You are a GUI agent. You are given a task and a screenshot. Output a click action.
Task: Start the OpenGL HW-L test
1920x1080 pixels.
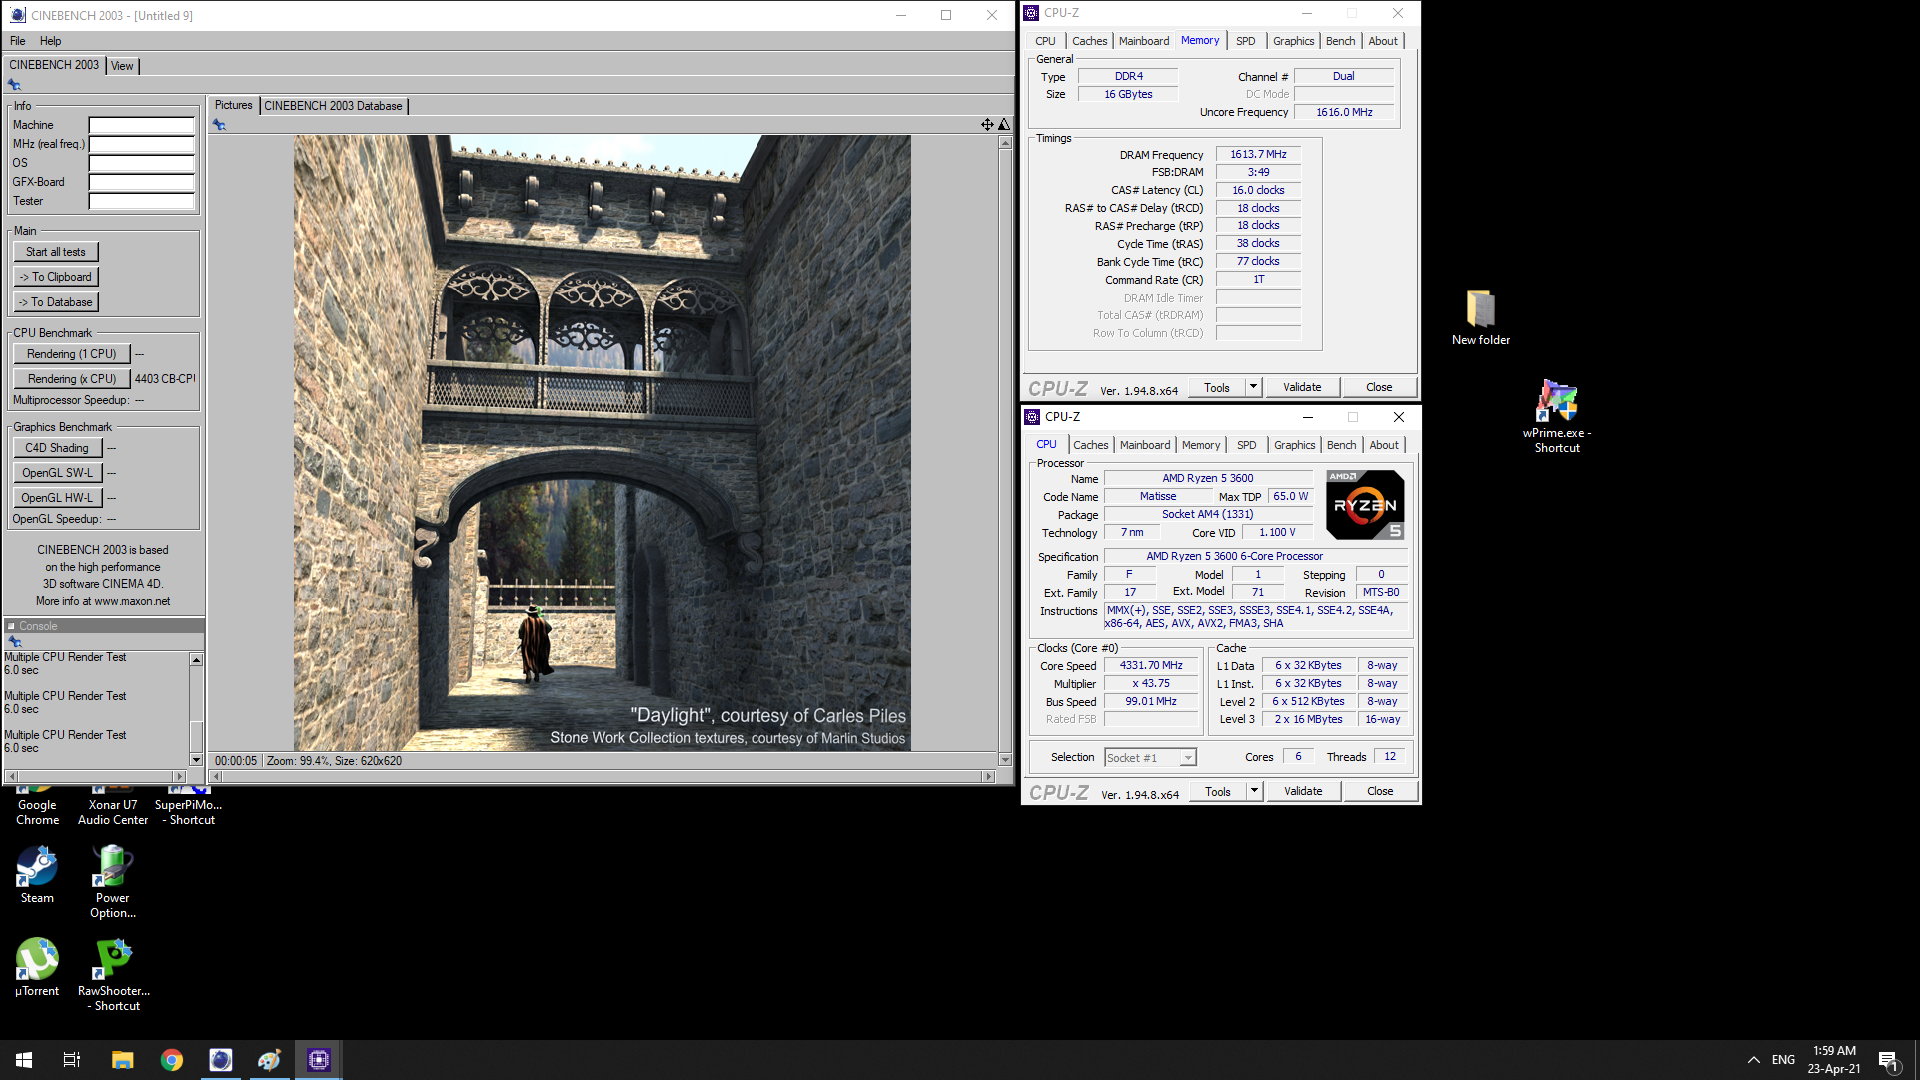tap(57, 498)
